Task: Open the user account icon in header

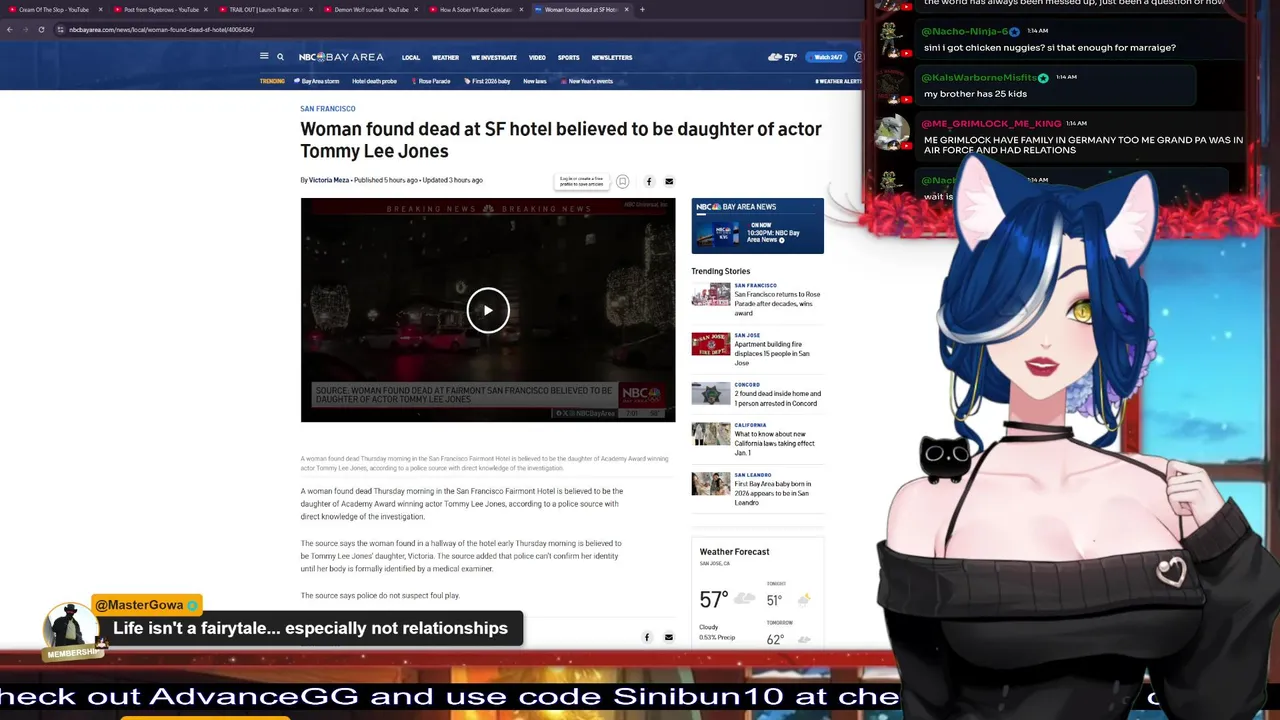Action: tap(858, 57)
